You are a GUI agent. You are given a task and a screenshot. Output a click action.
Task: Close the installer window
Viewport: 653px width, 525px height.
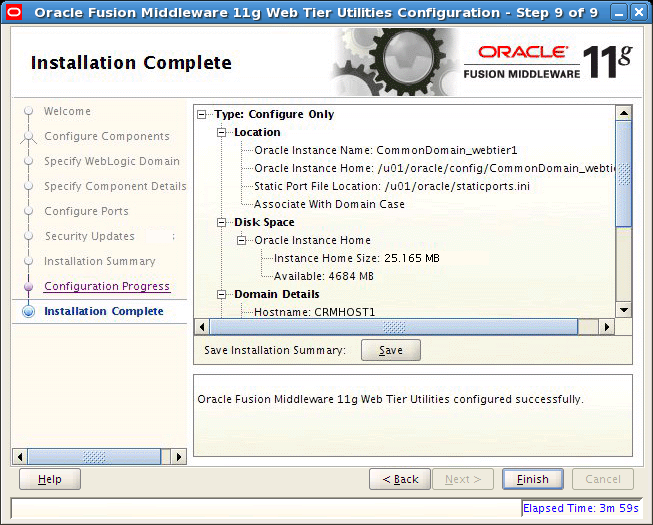pos(639,13)
